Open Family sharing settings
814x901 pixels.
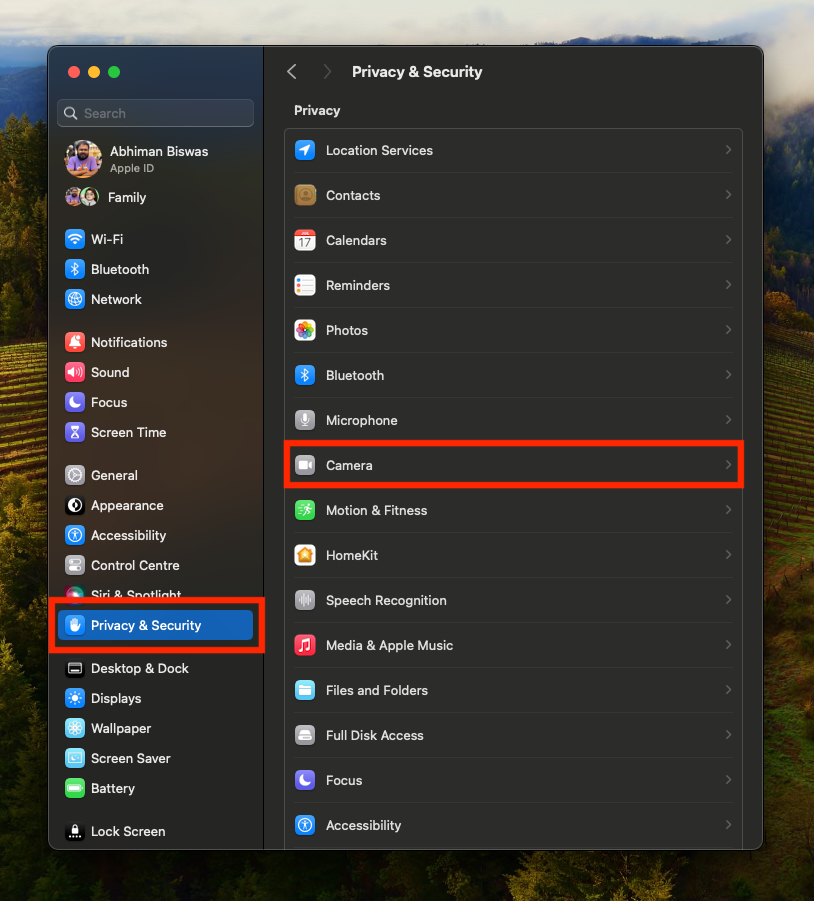(126, 197)
